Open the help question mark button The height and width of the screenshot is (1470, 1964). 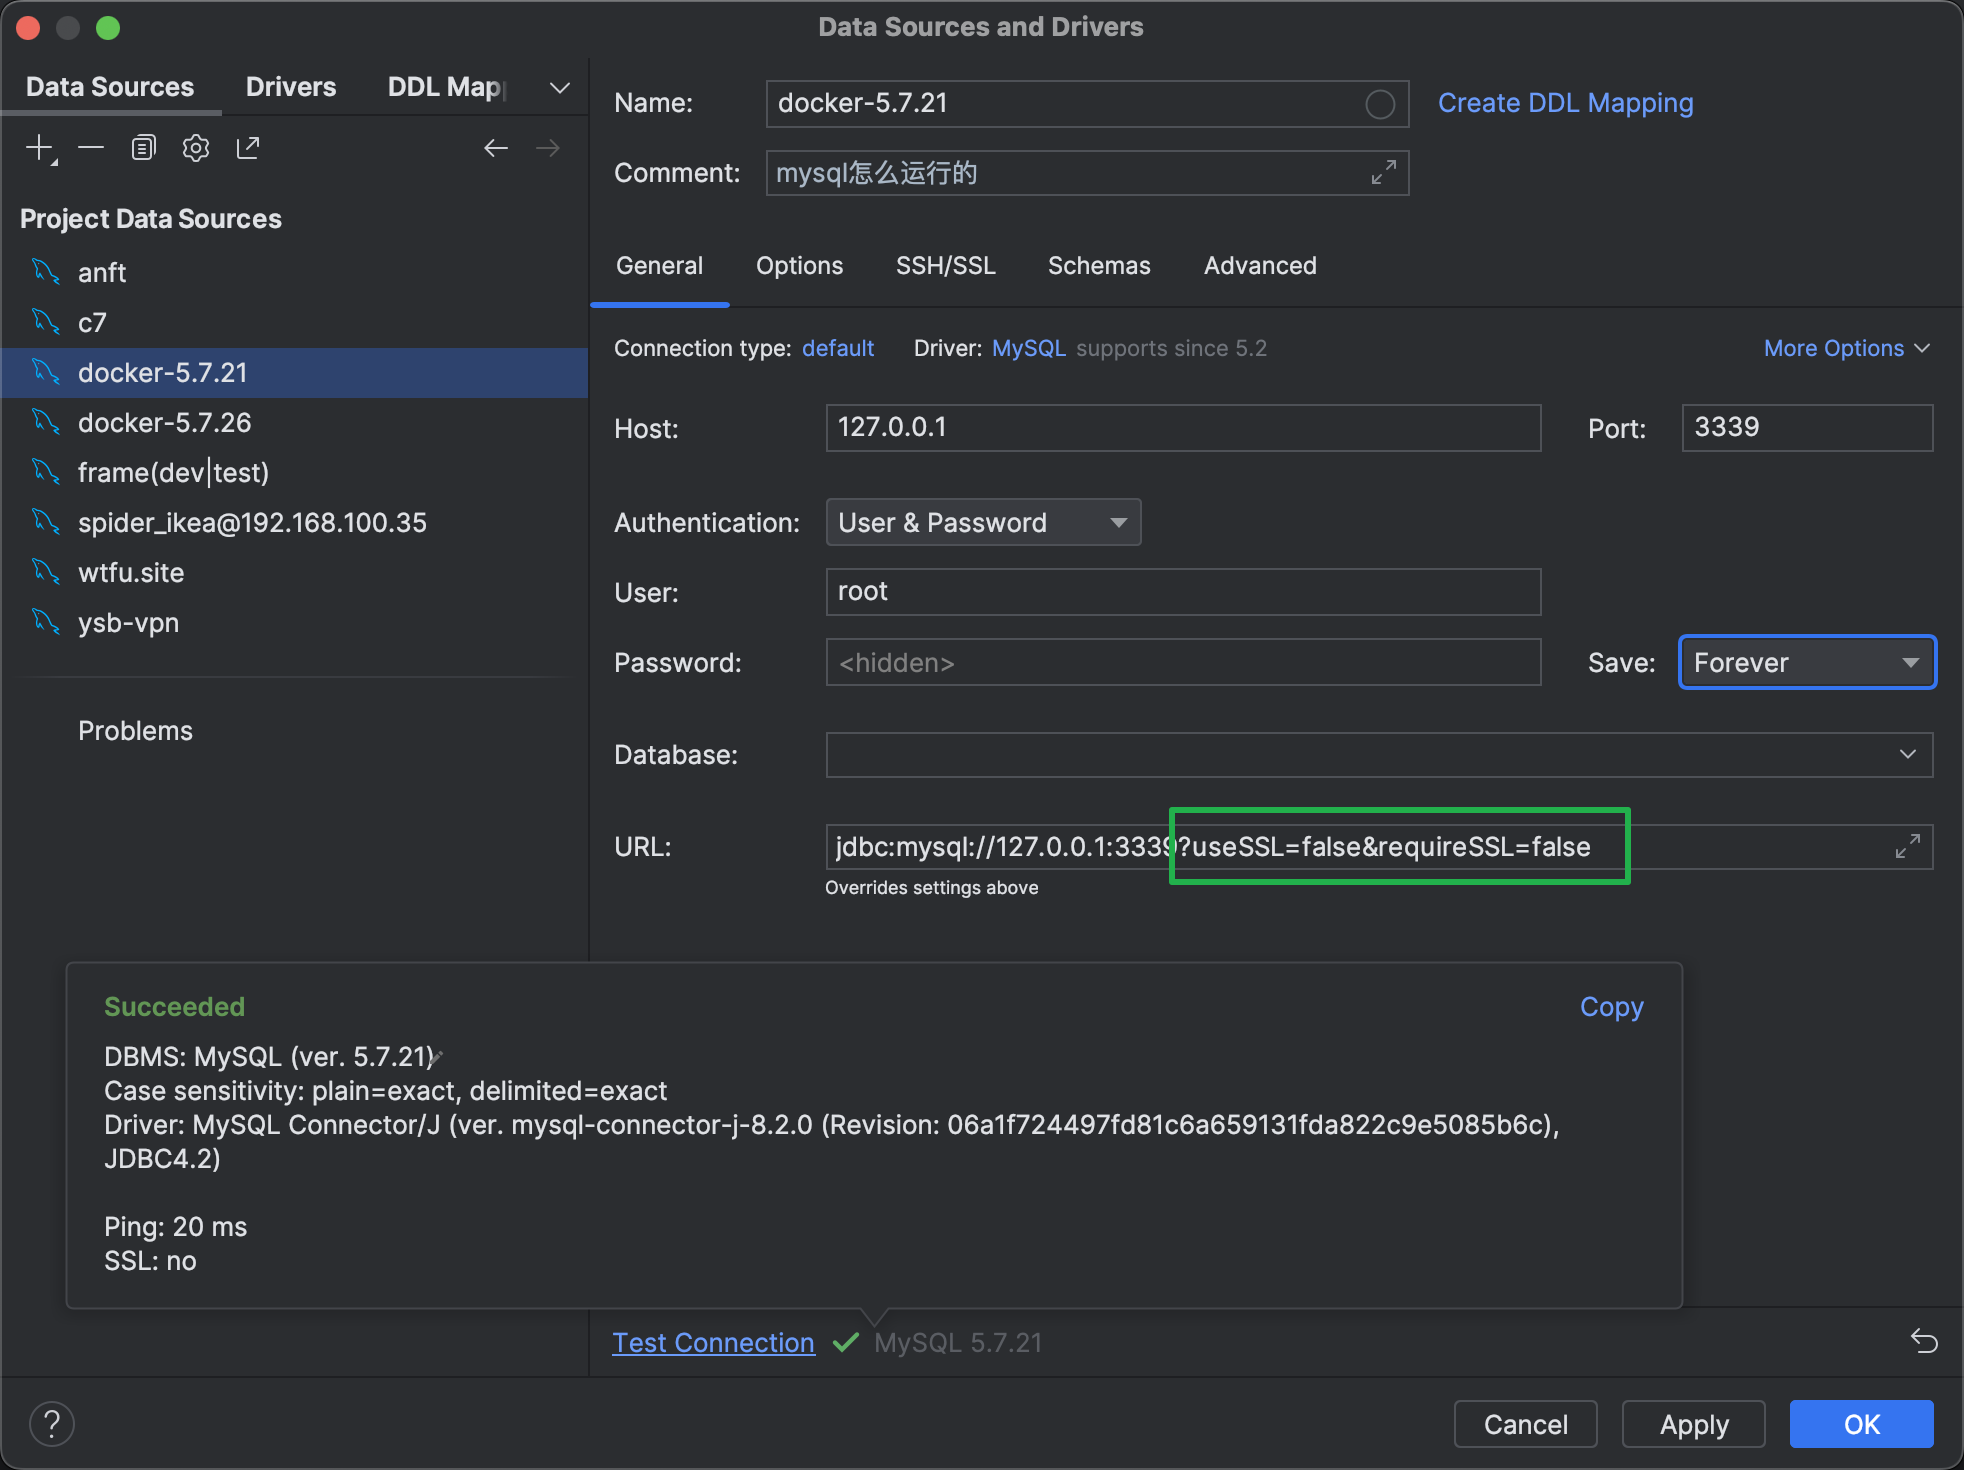pos(52,1424)
